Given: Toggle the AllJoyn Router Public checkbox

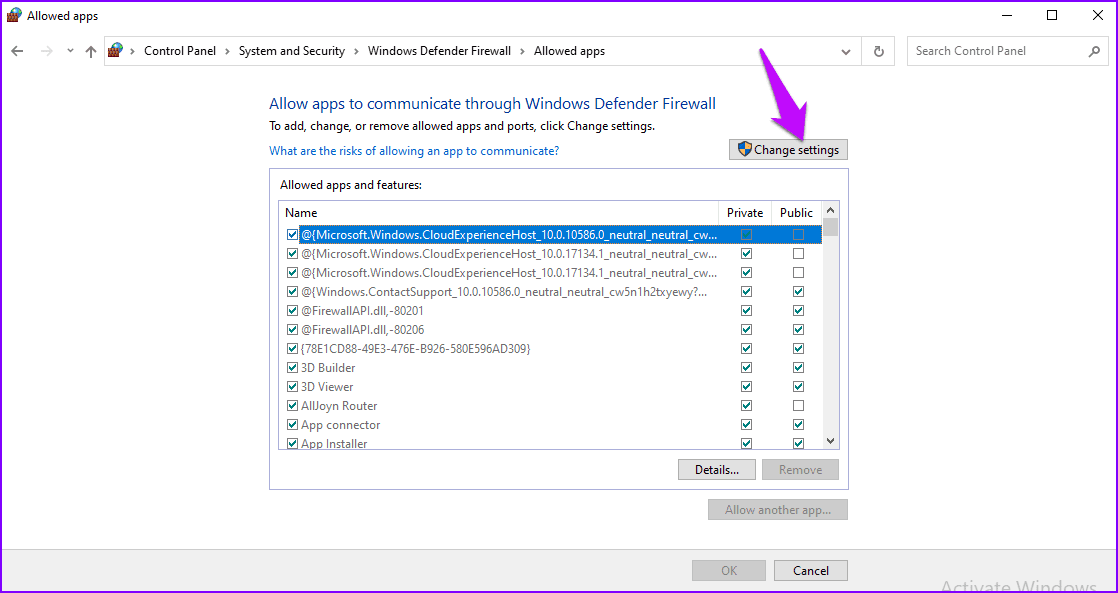Looking at the screenshot, I should tap(799, 406).
